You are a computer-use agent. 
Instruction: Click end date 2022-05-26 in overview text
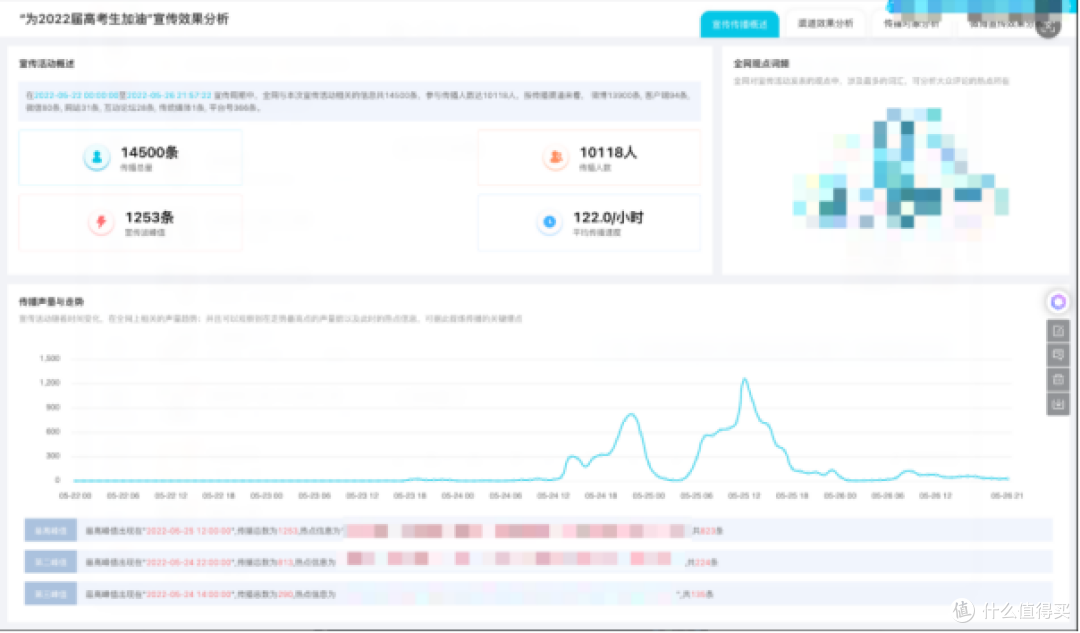pos(169,95)
